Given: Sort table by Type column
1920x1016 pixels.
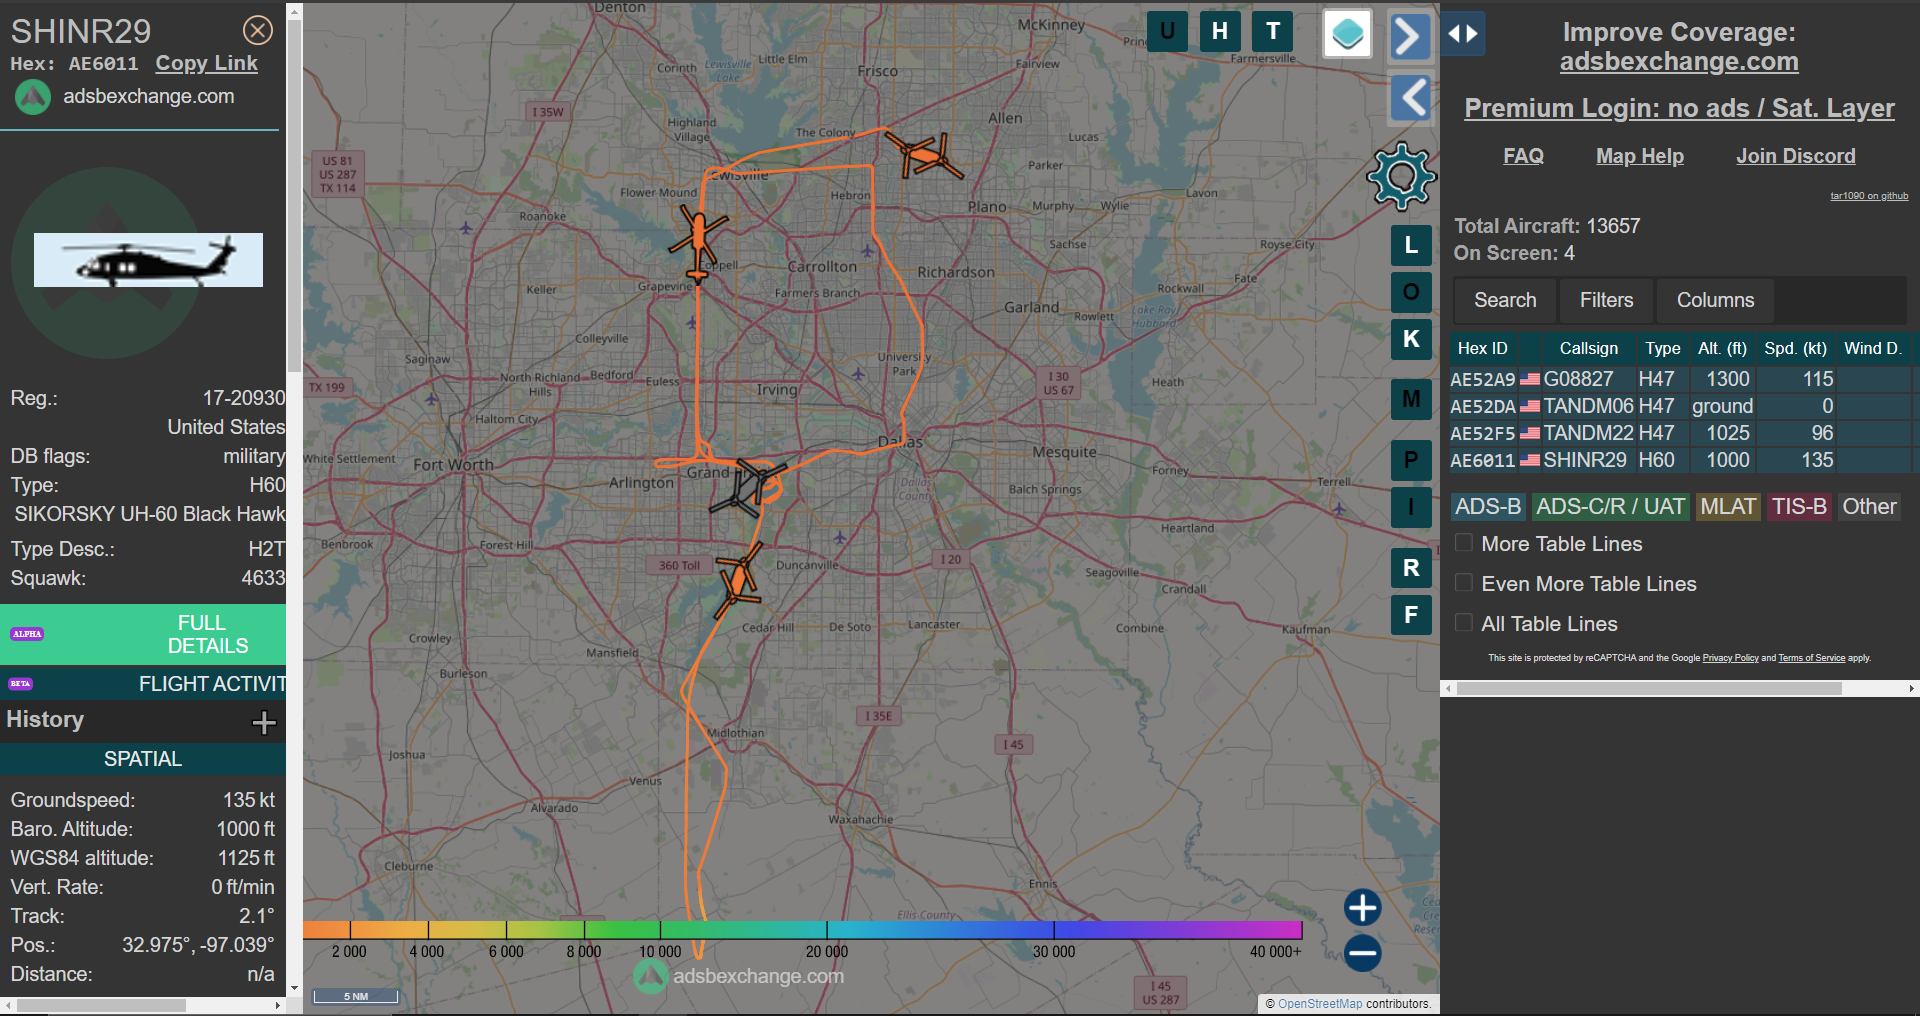Looking at the screenshot, I should pyautogui.click(x=1662, y=348).
